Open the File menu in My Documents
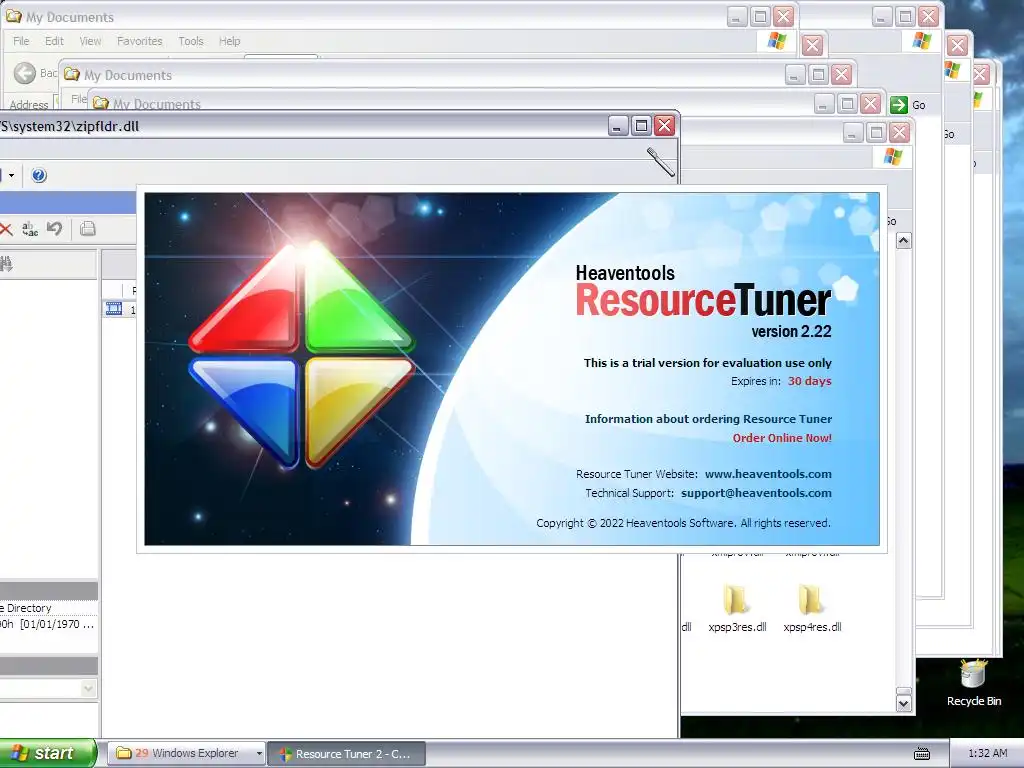 pos(22,41)
